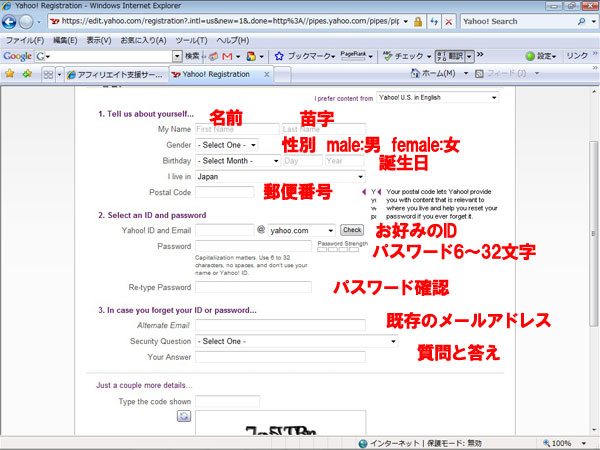Open the 編集(E) menu

pyautogui.click(x=65, y=40)
